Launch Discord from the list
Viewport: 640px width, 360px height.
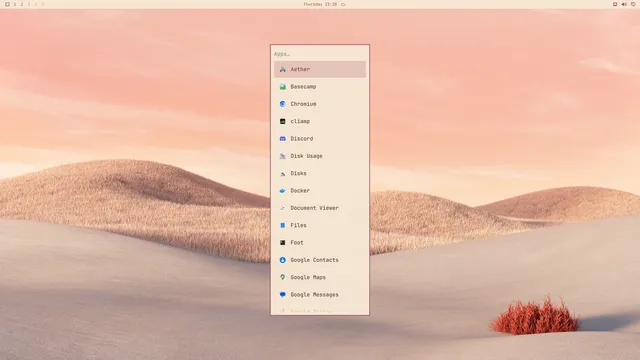click(x=320, y=139)
